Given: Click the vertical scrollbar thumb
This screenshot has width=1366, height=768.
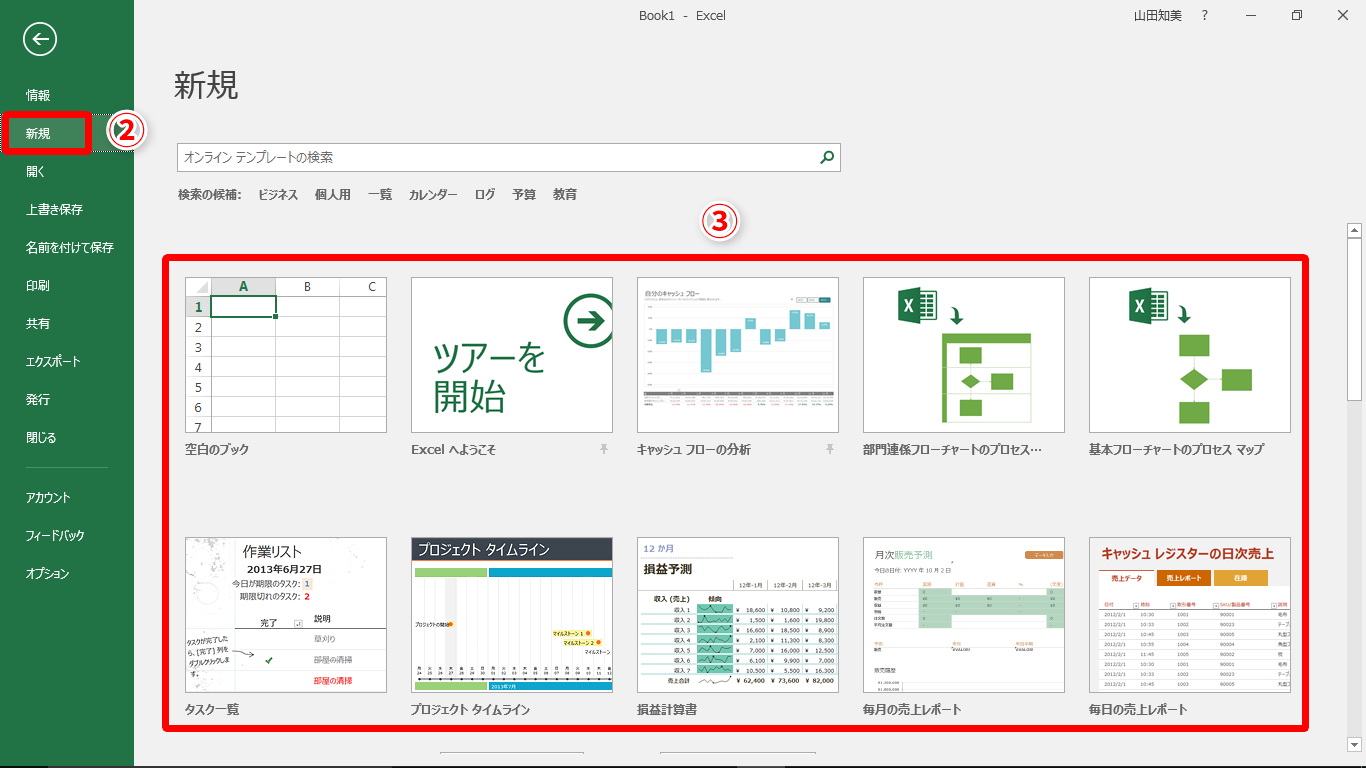Looking at the screenshot, I should [1355, 320].
